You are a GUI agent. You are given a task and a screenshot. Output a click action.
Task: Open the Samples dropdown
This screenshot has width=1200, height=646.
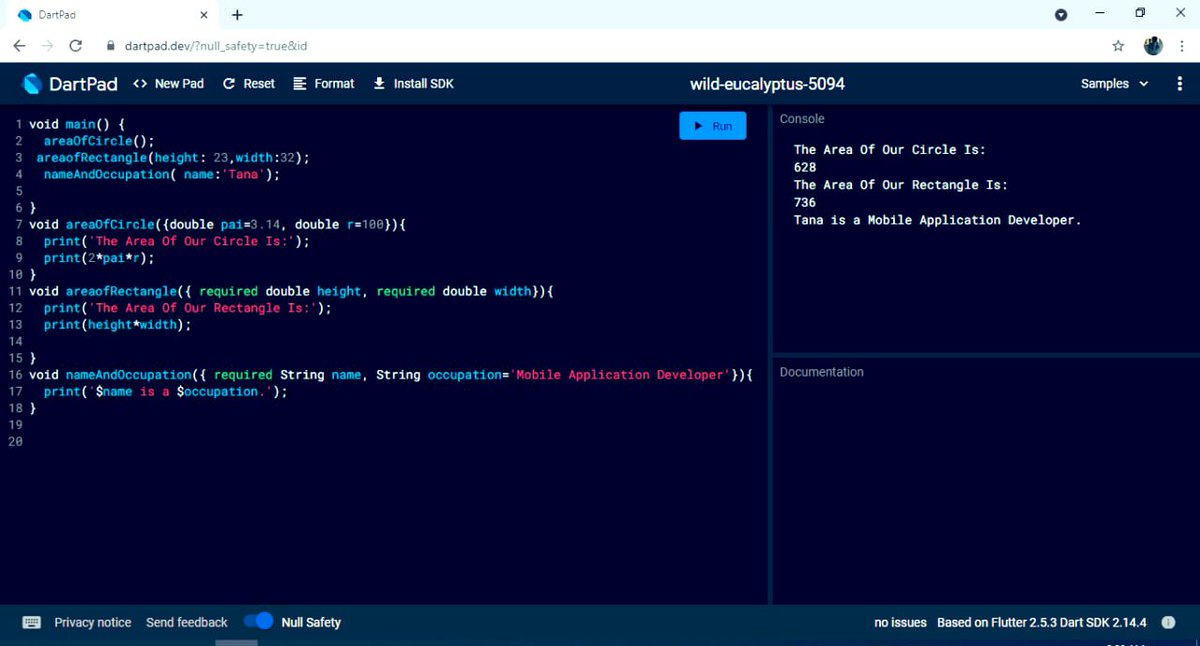coord(1115,84)
